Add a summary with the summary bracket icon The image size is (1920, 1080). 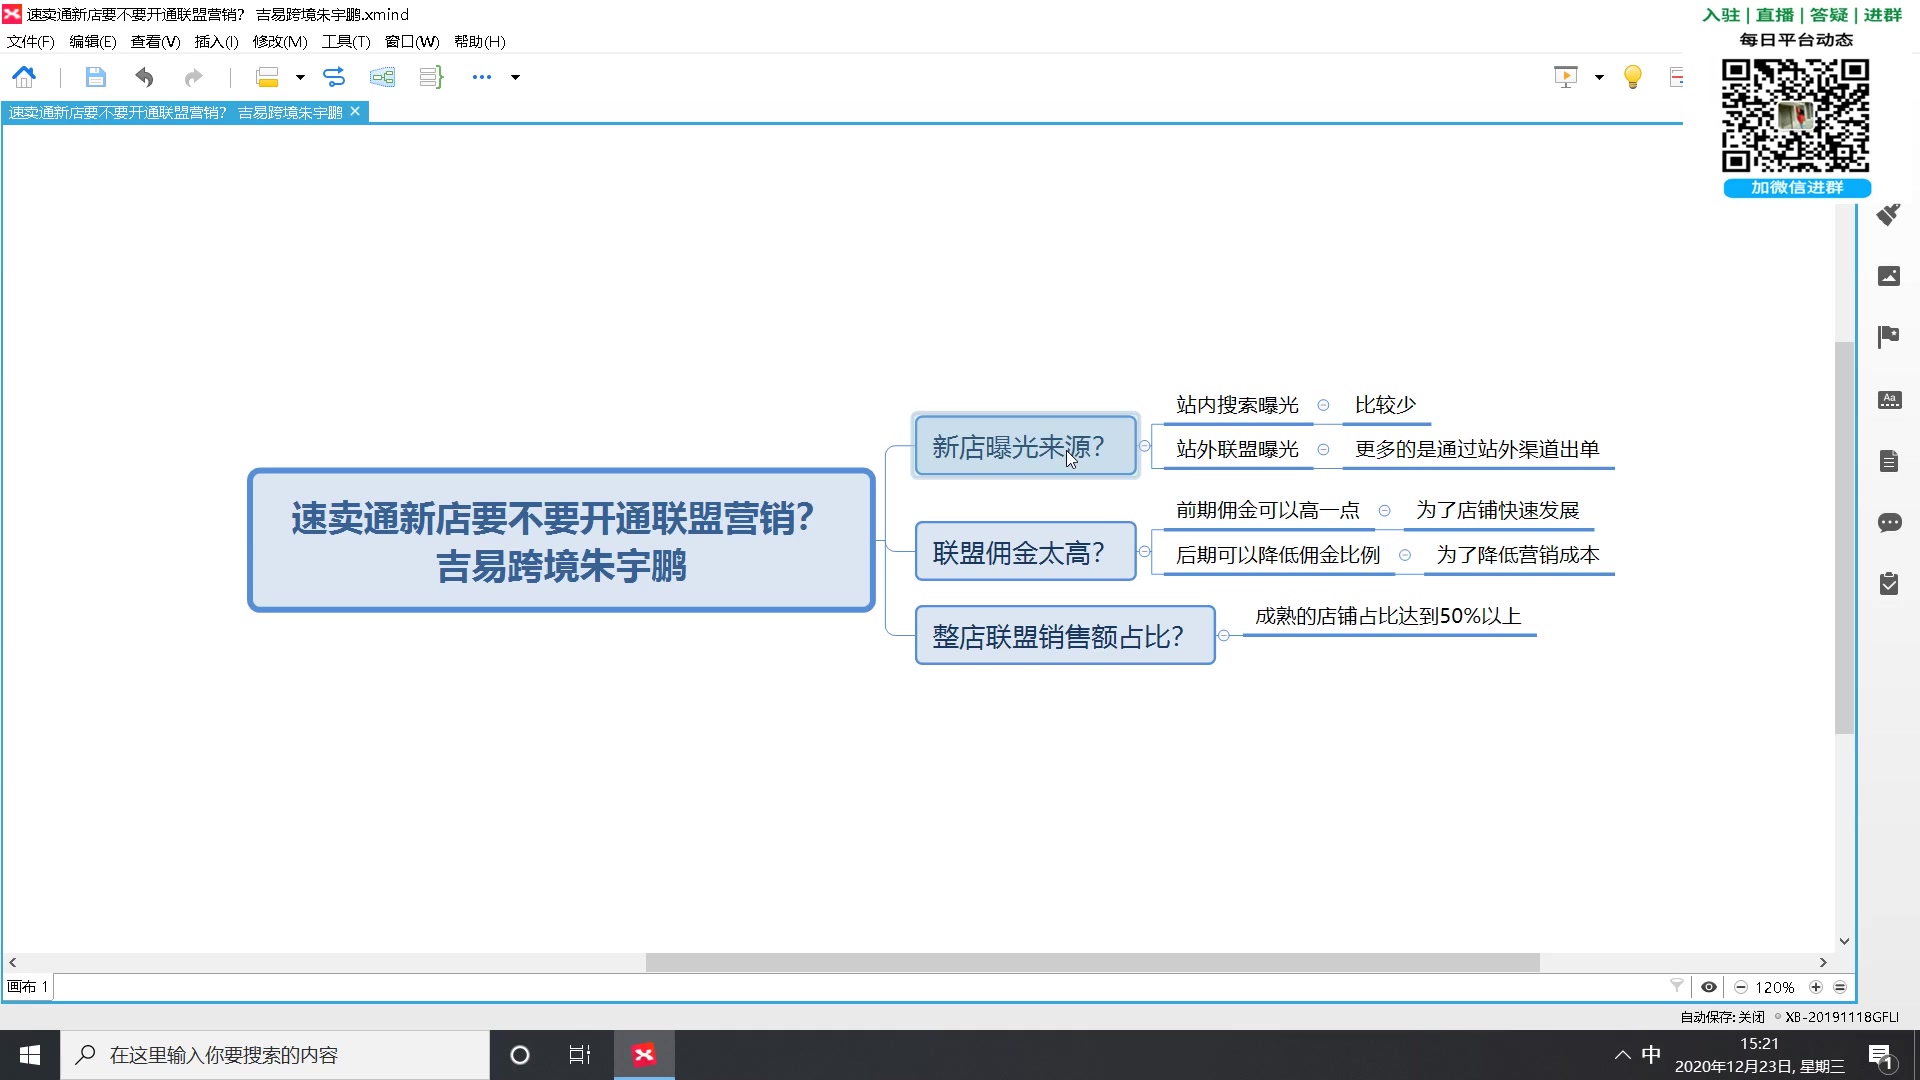pos(431,77)
